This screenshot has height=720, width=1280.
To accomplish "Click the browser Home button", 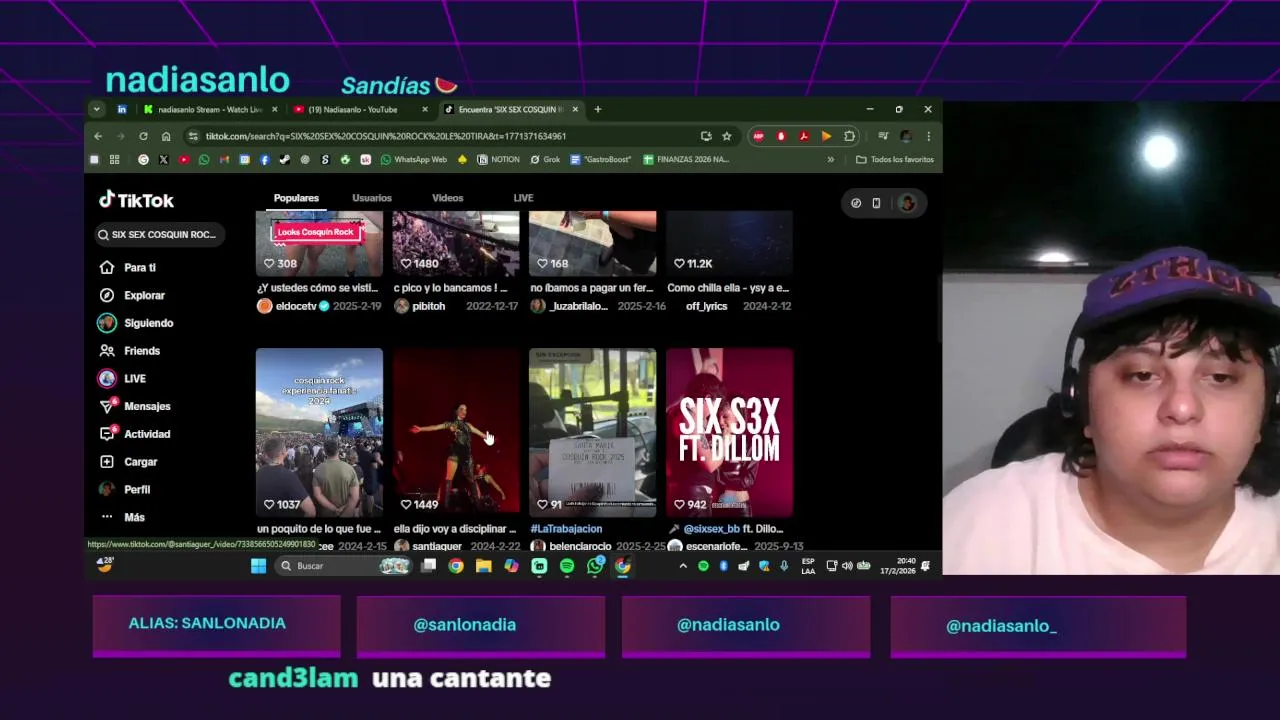I will coord(166,136).
